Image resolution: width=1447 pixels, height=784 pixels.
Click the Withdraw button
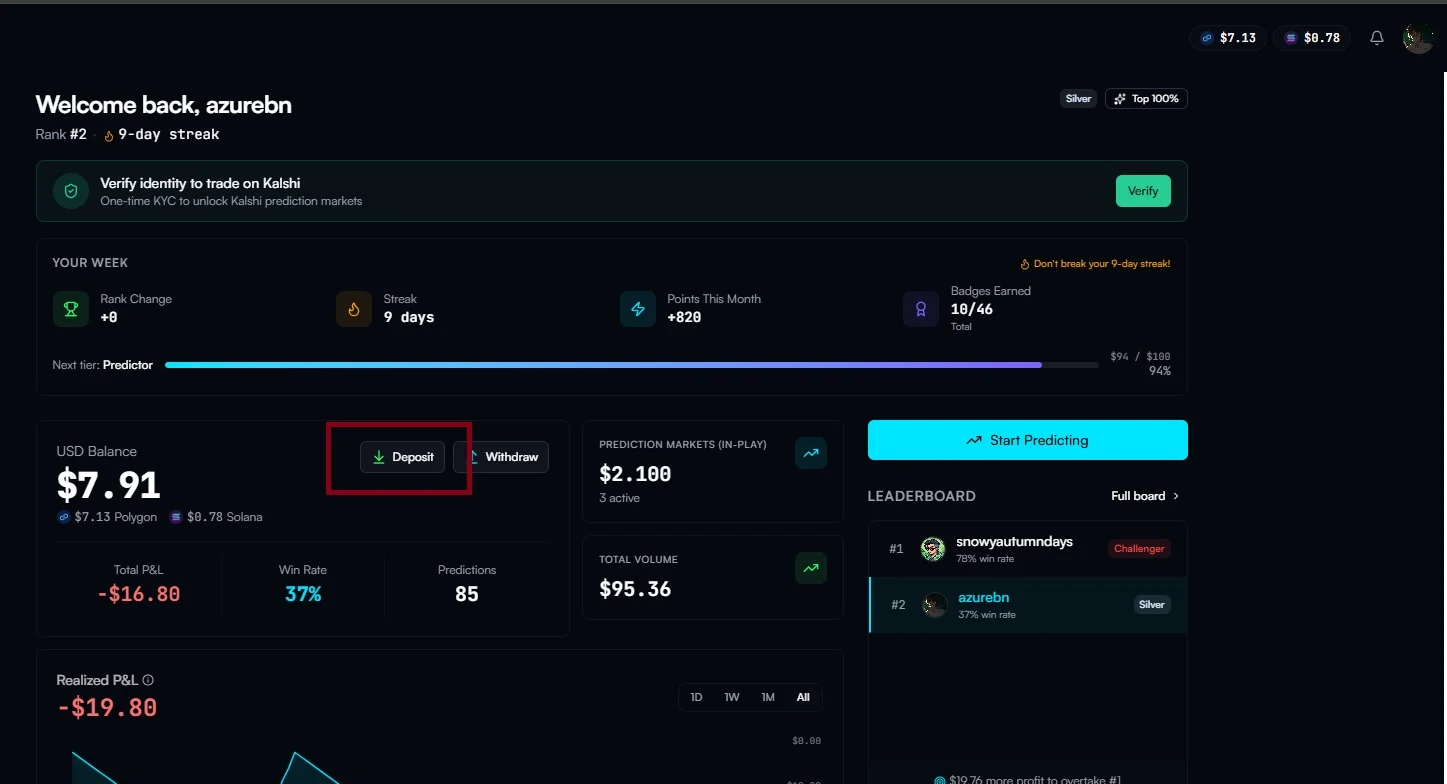click(501, 457)
